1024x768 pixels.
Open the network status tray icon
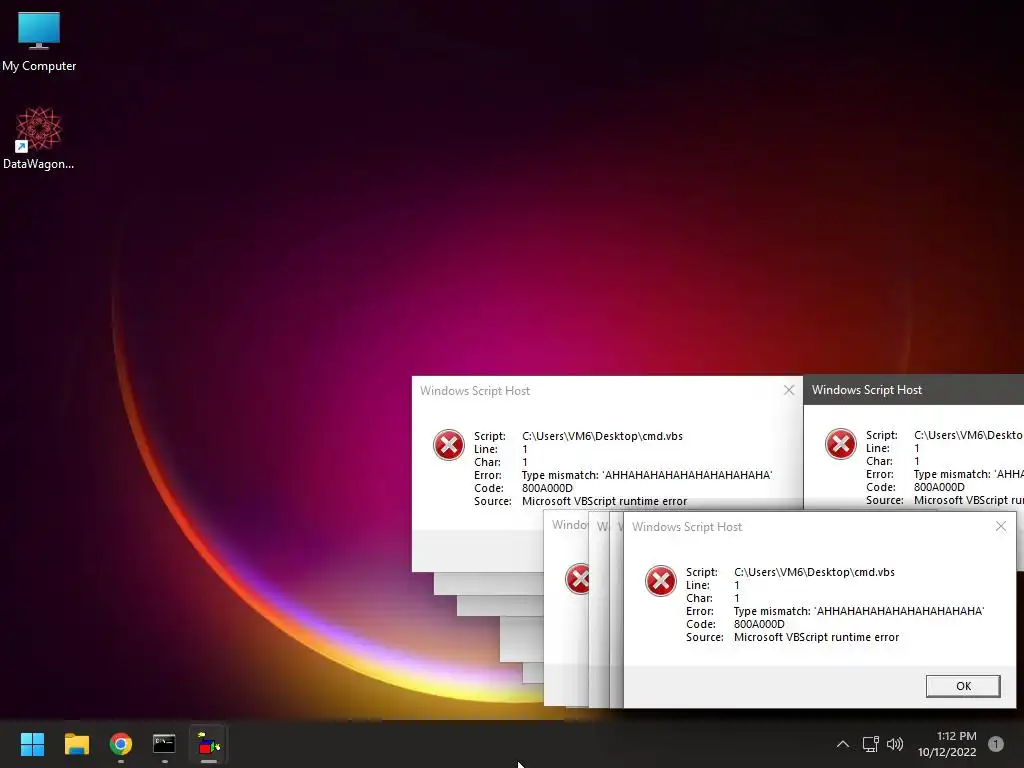click(x=870, y=744)
